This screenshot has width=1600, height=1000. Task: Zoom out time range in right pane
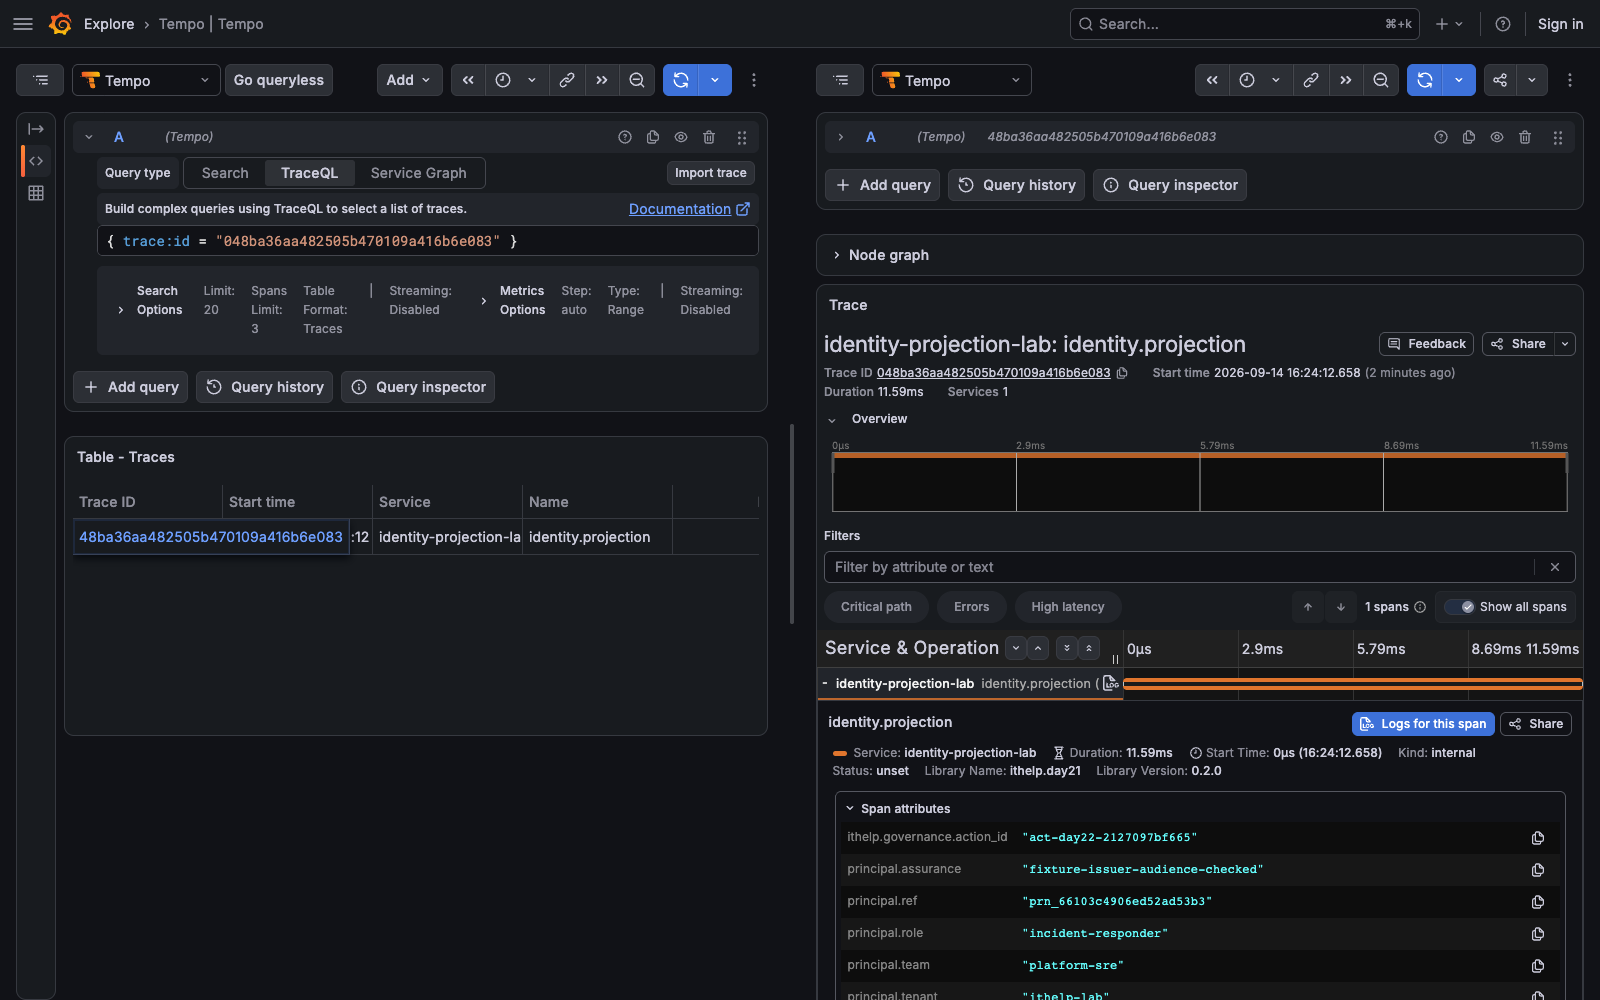coord(1381,80)
